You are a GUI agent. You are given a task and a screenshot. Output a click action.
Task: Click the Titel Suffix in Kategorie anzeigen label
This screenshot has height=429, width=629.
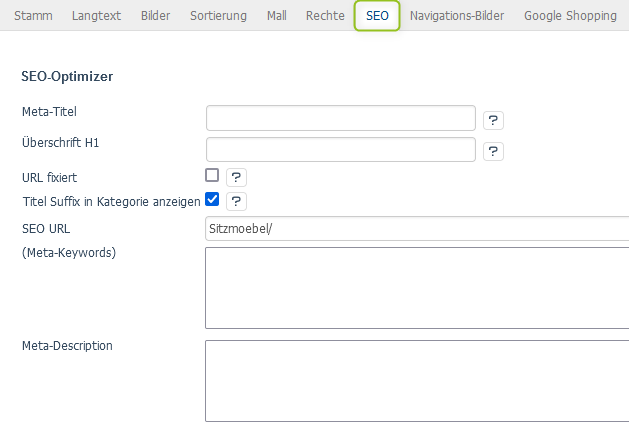click(112, 201)
